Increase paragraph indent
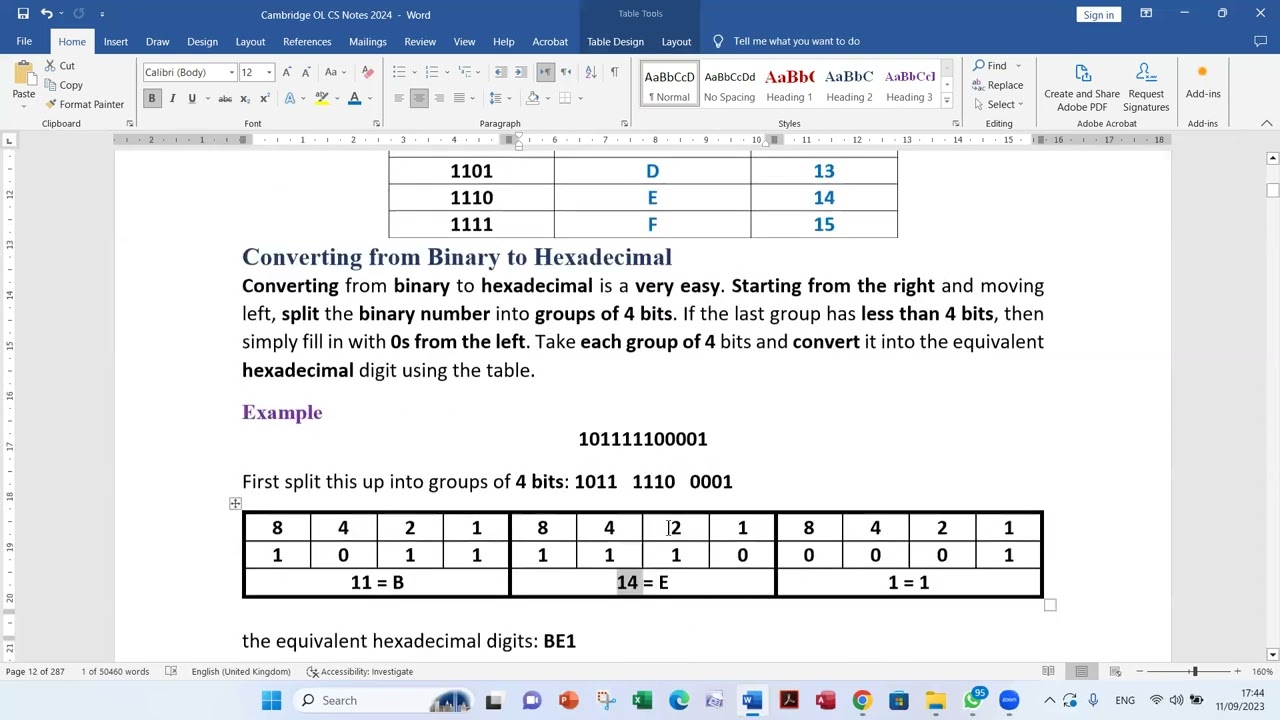1280x720 pixels. [522, 72]
